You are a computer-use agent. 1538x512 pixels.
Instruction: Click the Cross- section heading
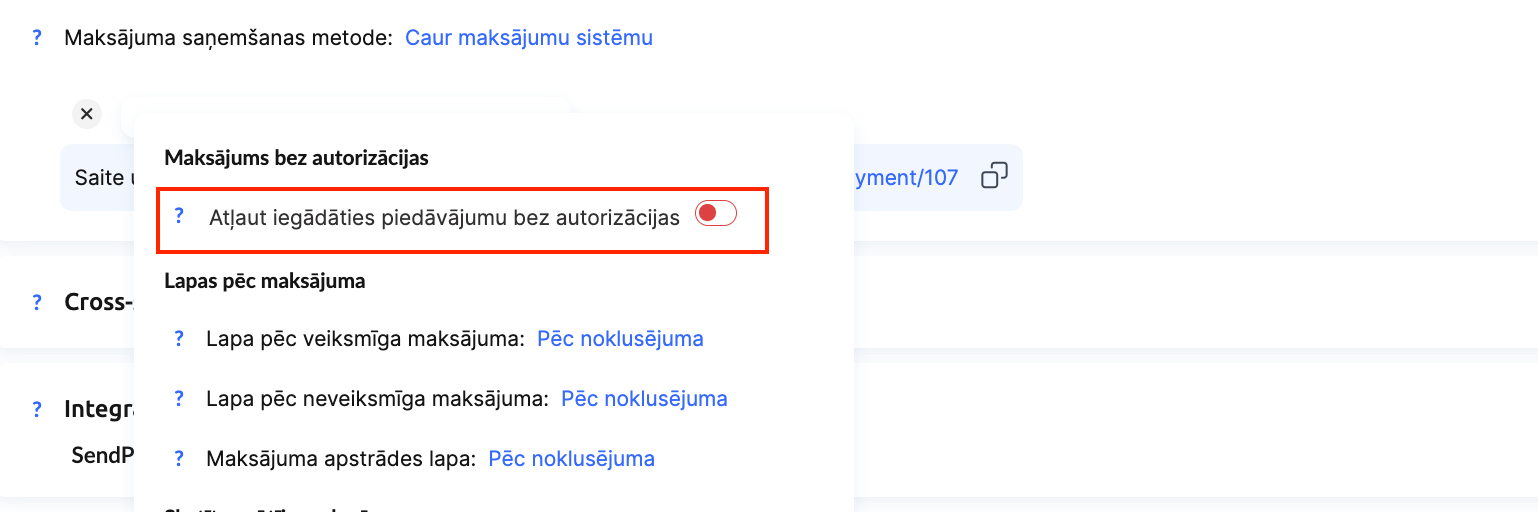[x=98, y=302]
